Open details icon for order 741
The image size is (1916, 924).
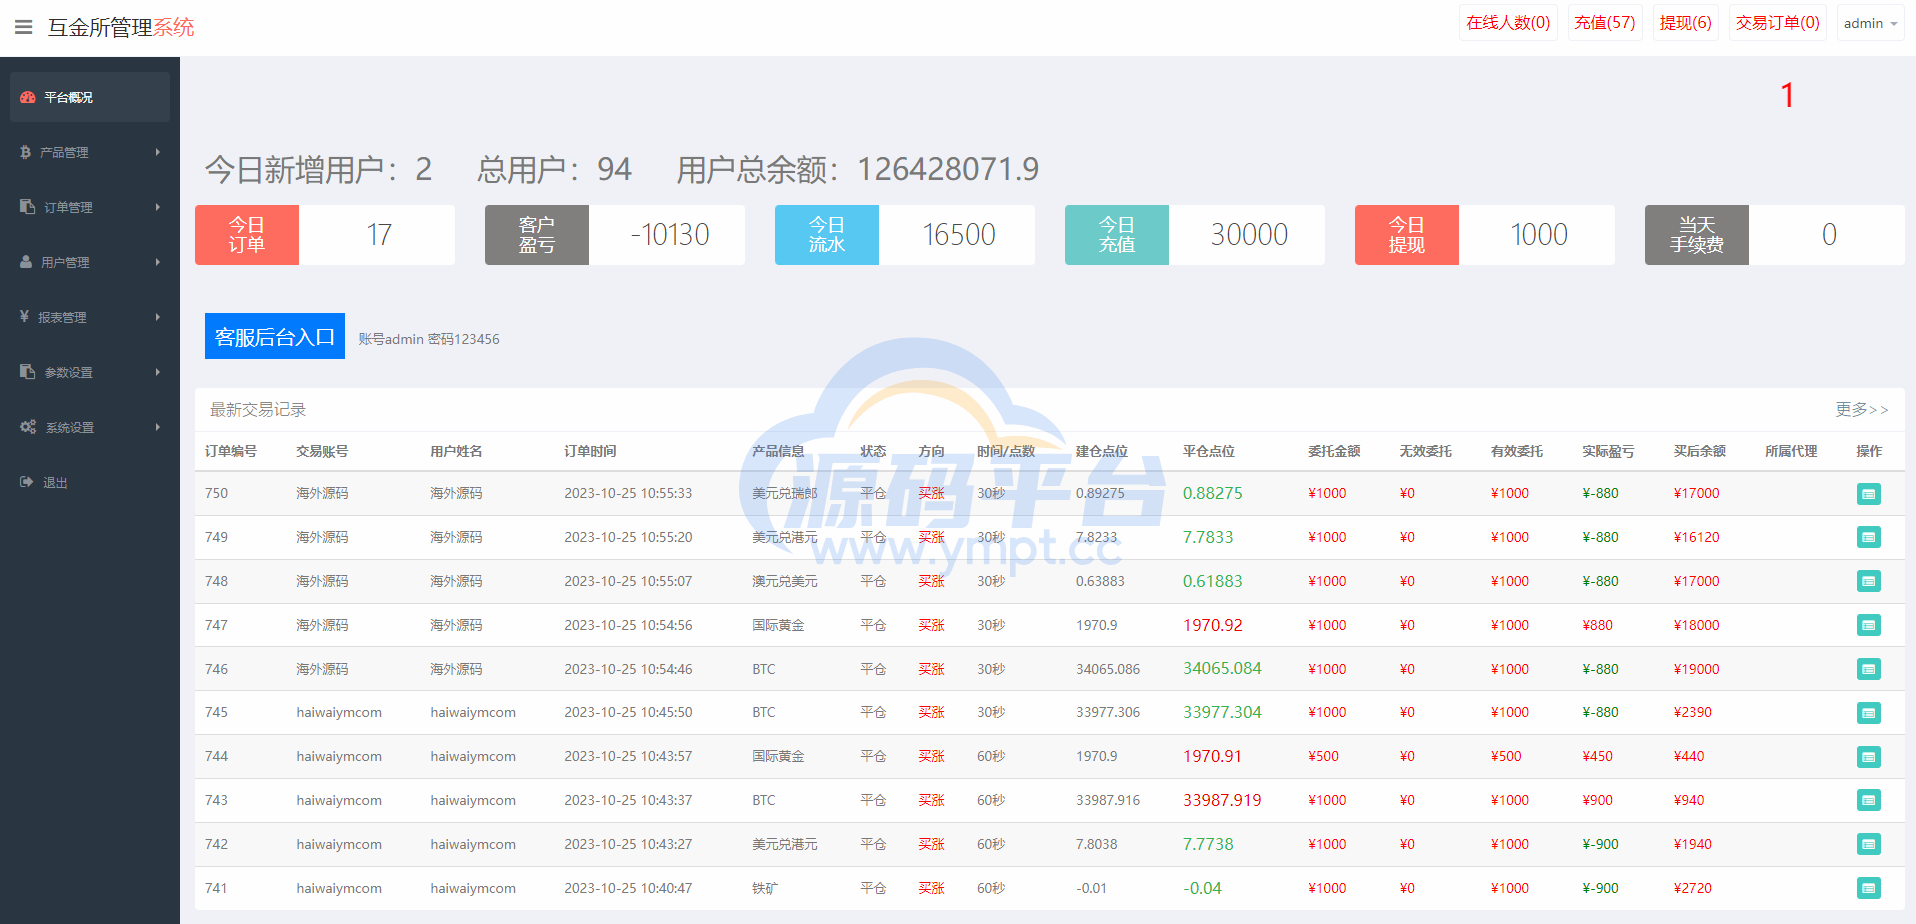(1868, 888)
